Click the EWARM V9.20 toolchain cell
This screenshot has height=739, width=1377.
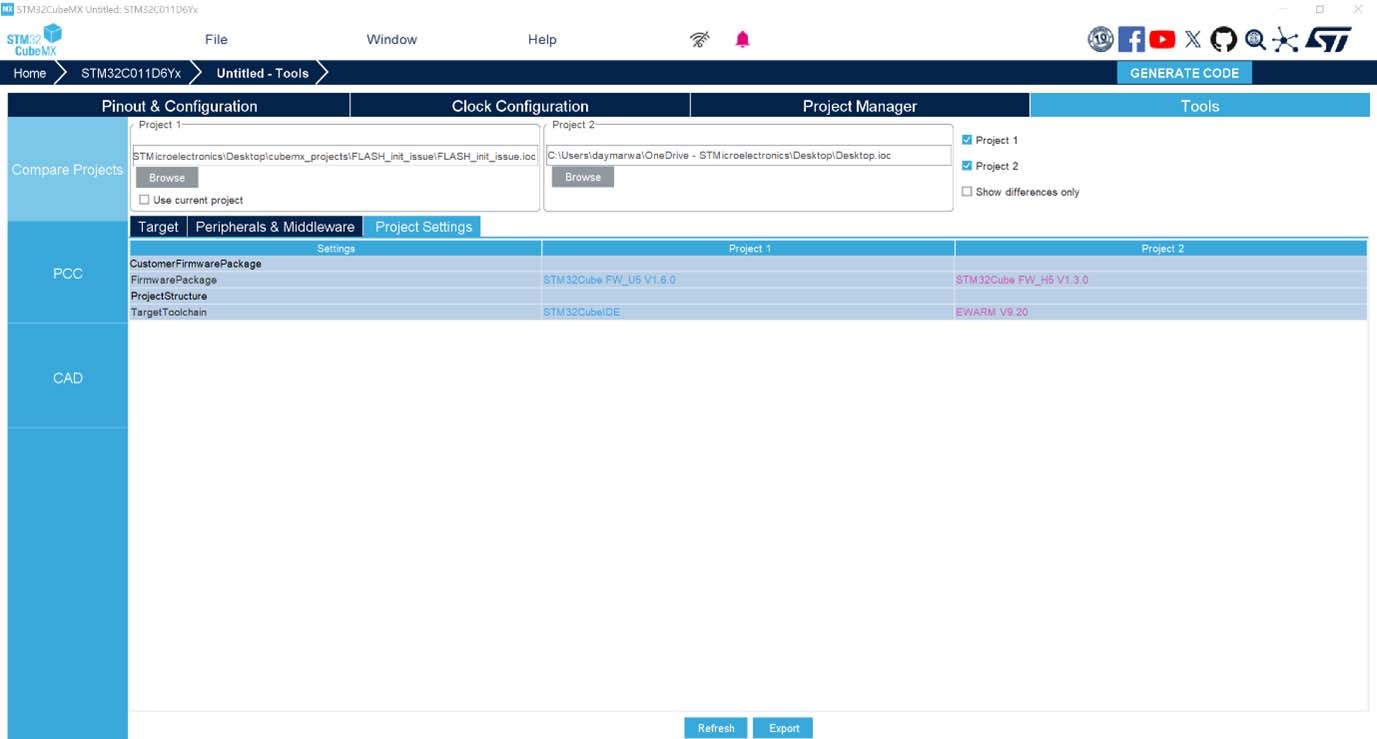coord(1162,312)
